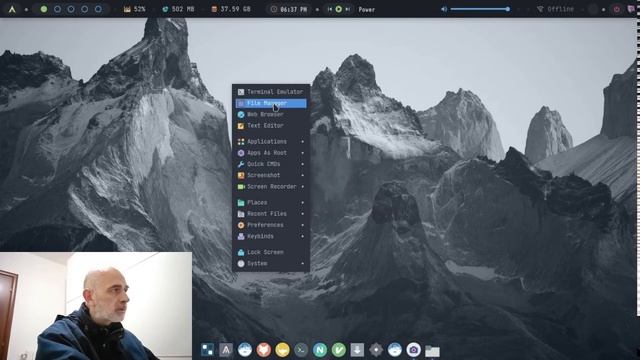Expand the Screen Recorder submenu
The width and height of the screenshot is (640, 360).
click(271, 187)
